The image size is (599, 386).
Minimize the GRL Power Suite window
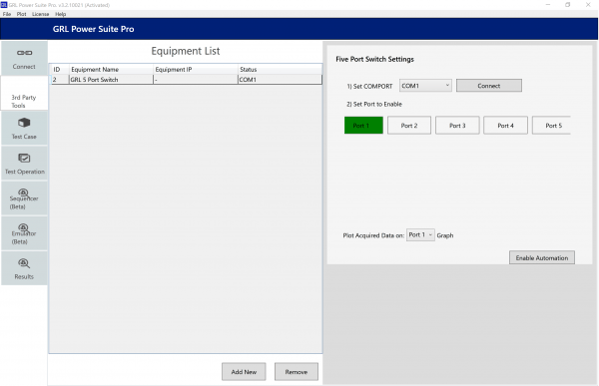[x=548, y=5]
